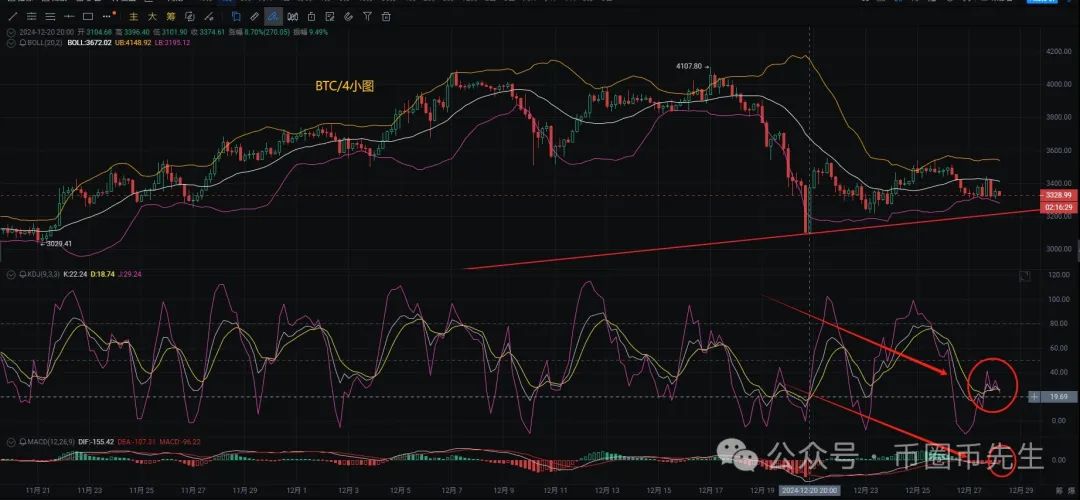Collapse the candle data row toggle
The height and width of the screenshot is (500, 1080).
tap(11, 32)
